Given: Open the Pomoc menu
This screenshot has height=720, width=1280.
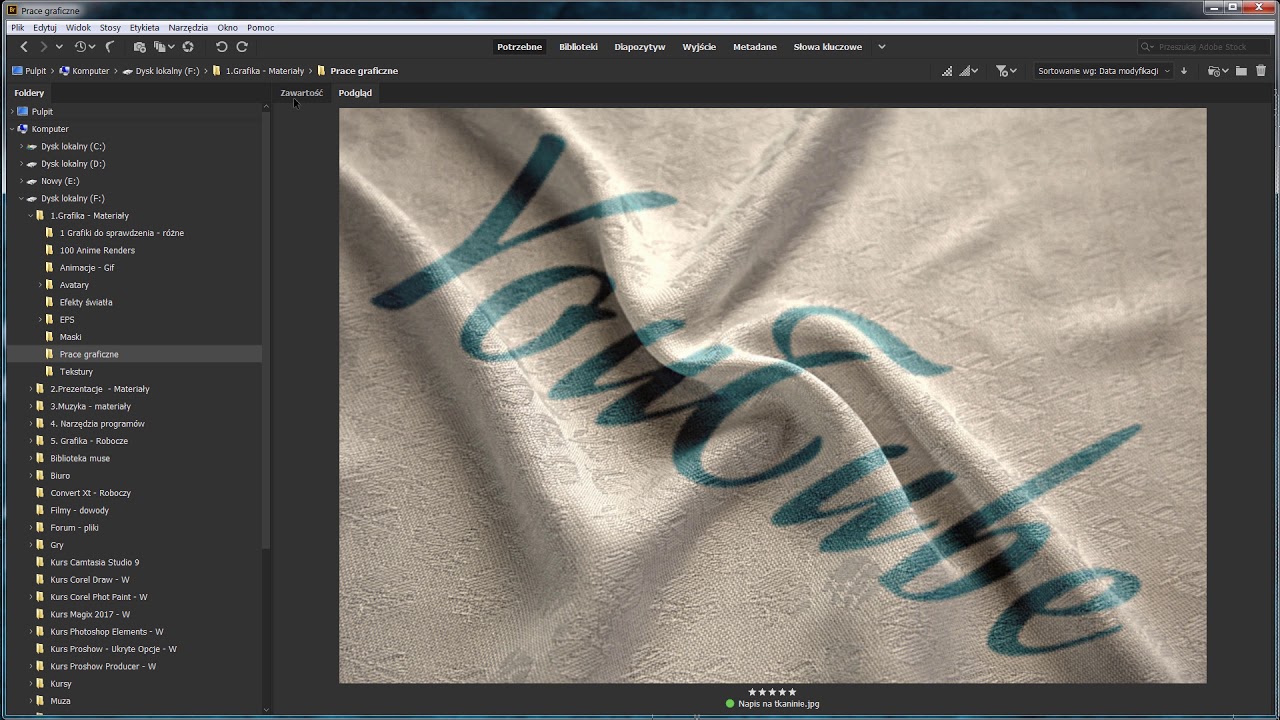Looking at the screenshot, I should [260, 28].
